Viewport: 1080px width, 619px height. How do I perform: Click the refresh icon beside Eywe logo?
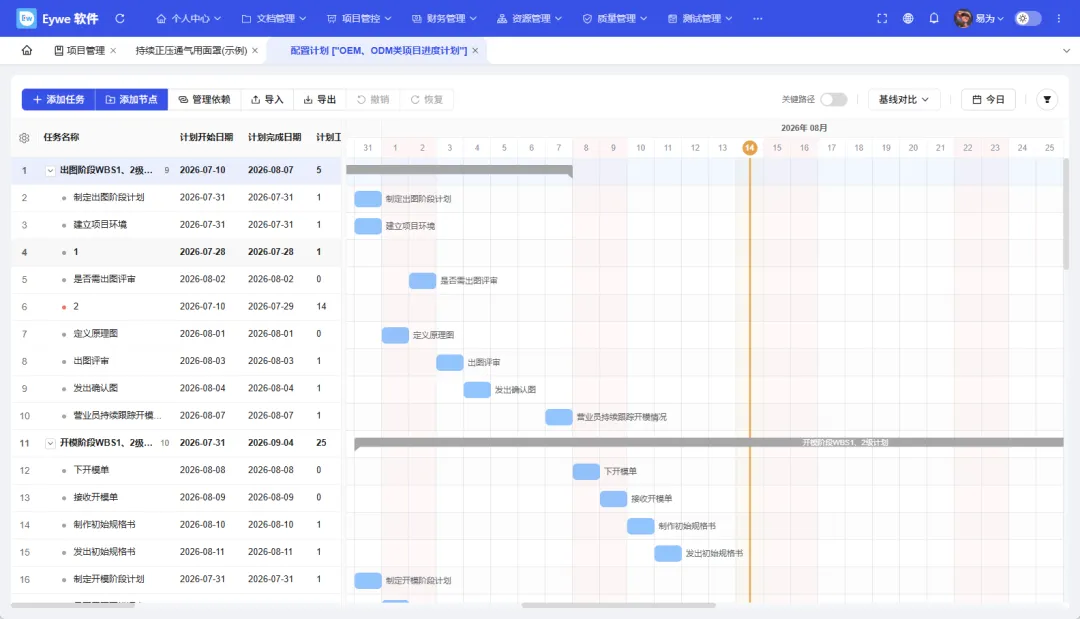click(120, 19)
